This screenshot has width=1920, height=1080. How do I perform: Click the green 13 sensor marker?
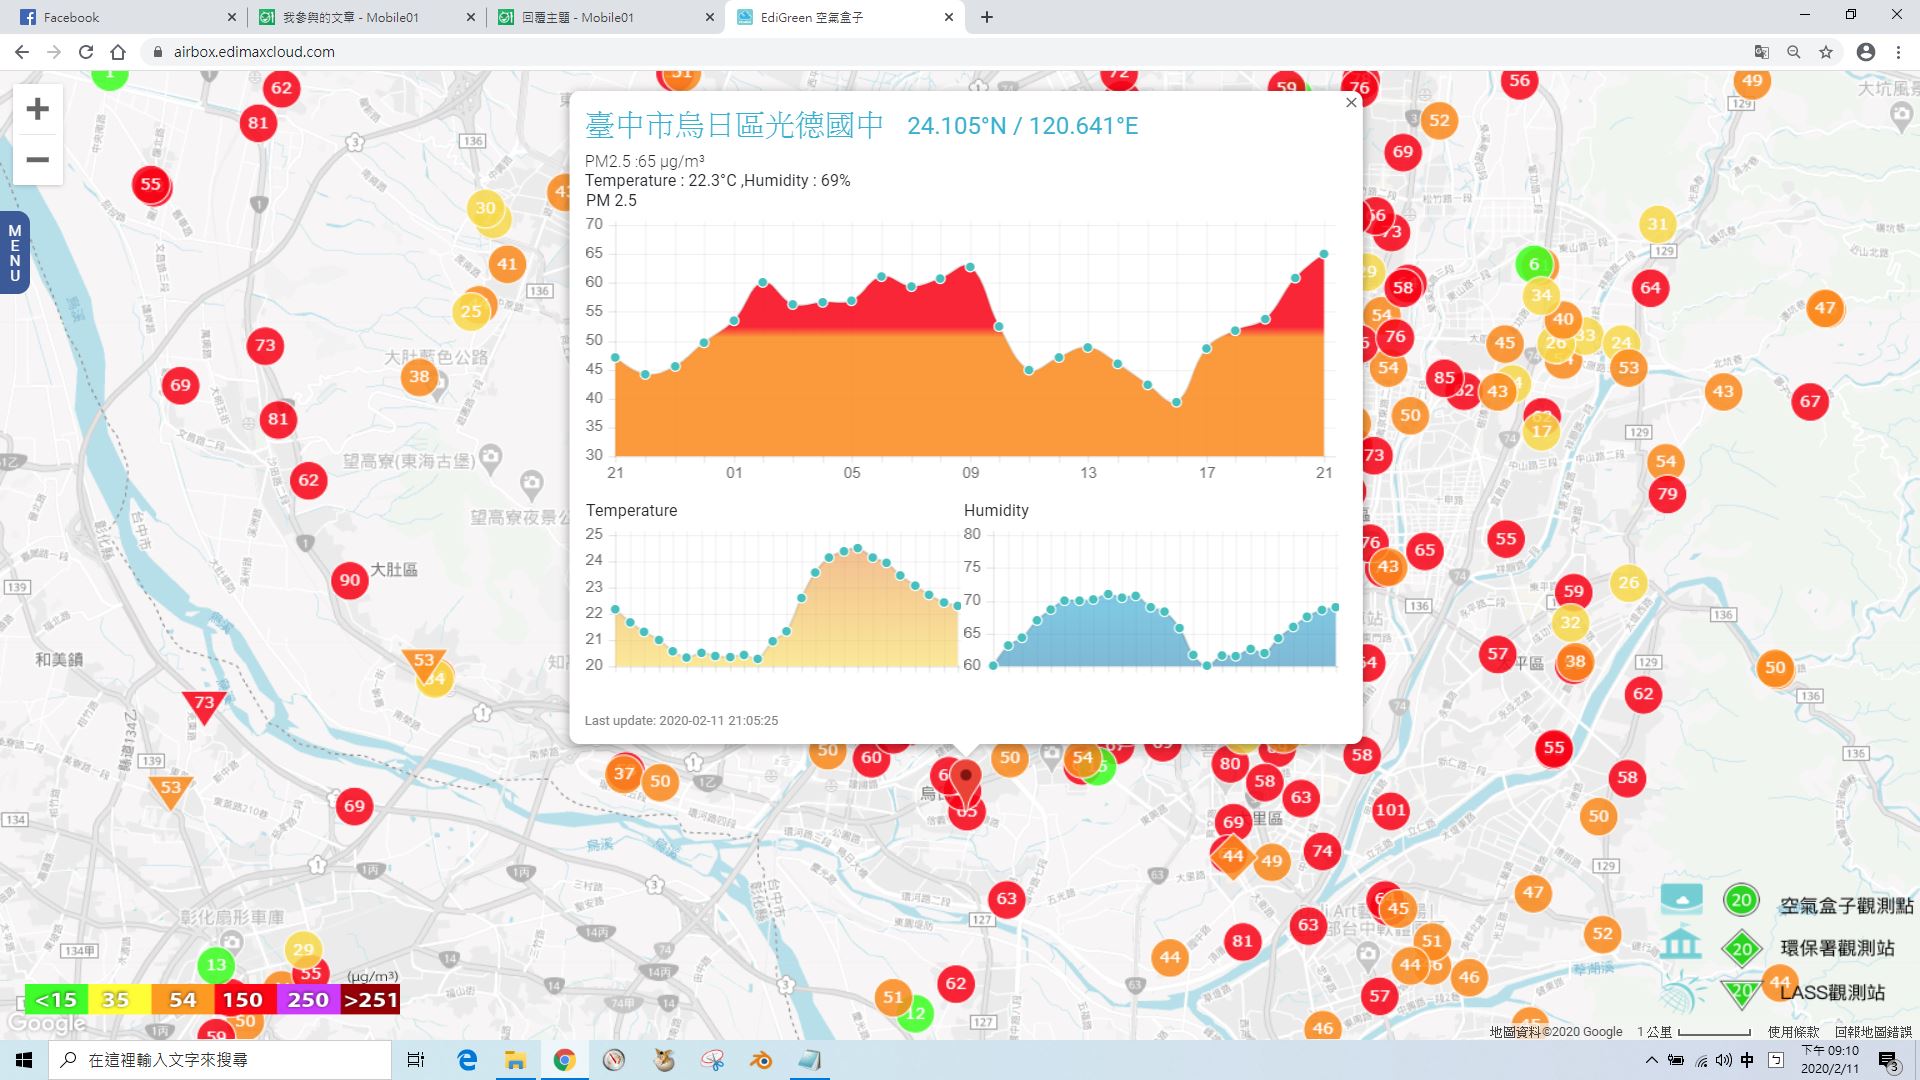(x=216, y=965)
